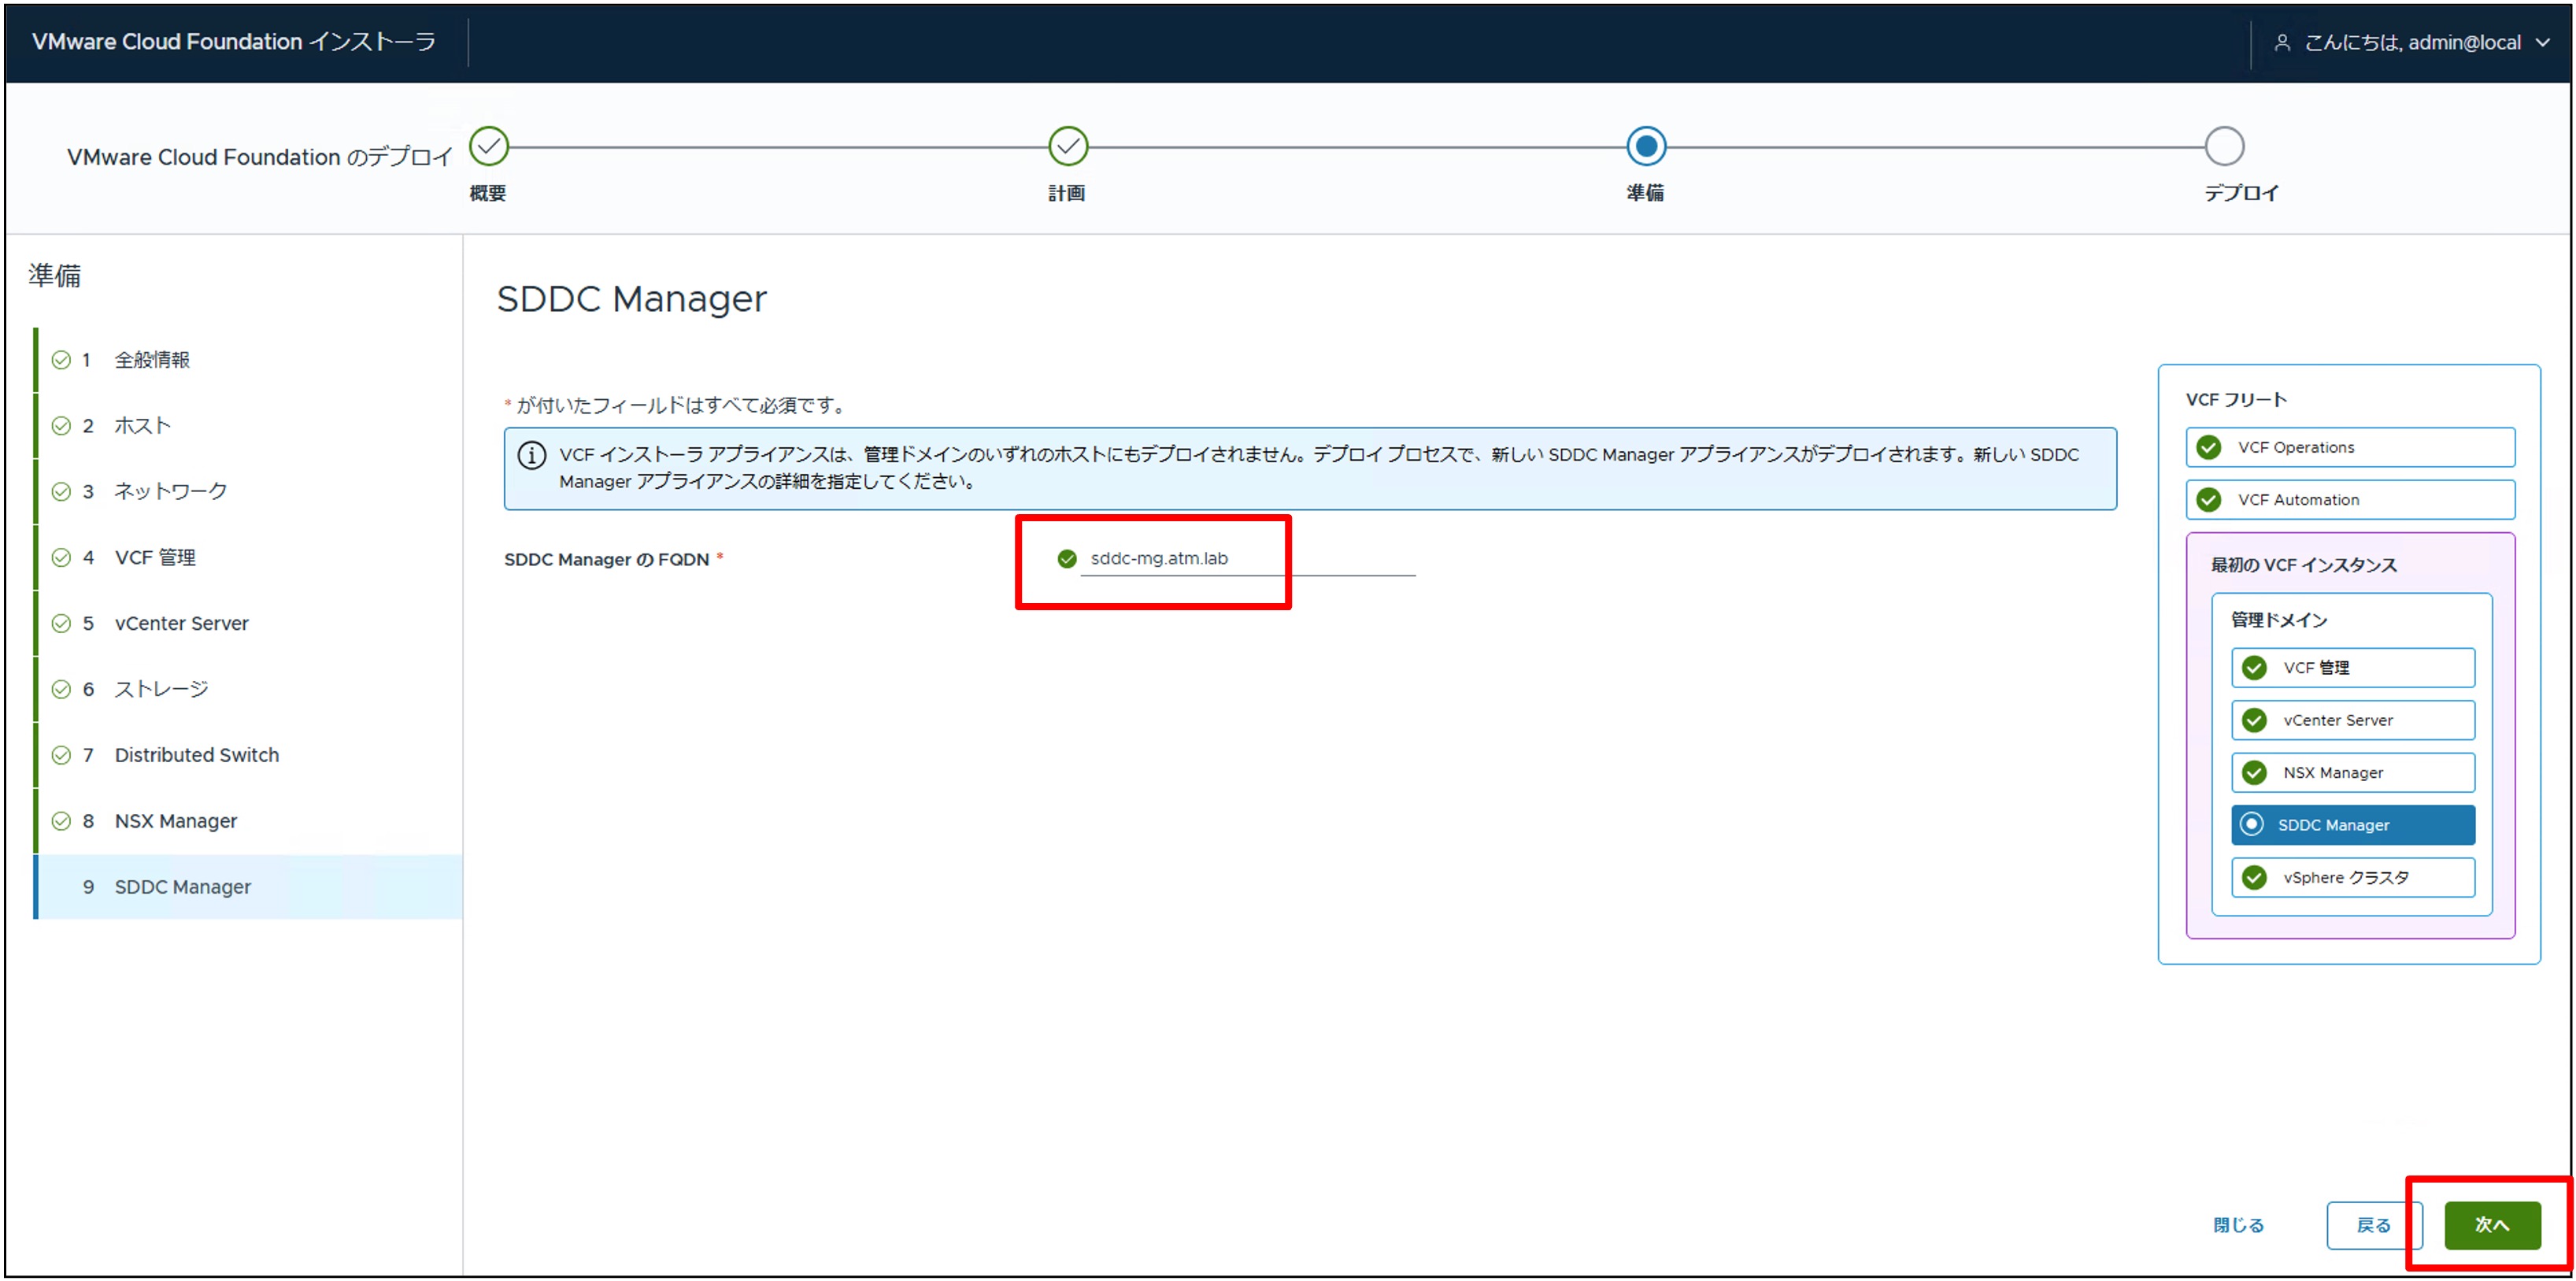2576x1281 pixels.
Task: Click the 最初の VCF インスタンス heading
Action: pos(2304,565)
